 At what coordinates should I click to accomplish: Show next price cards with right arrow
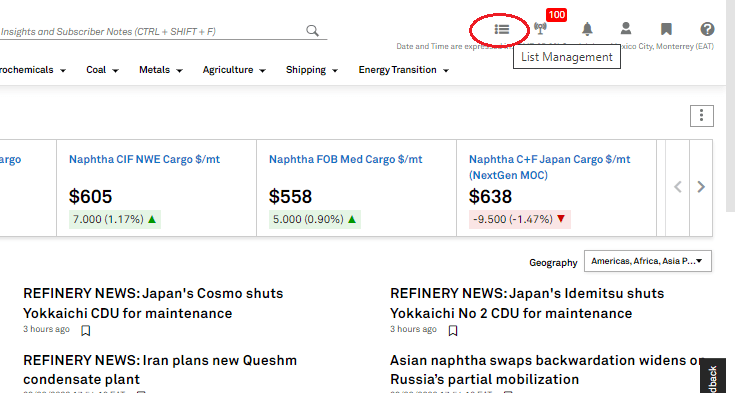coord(701,187)
